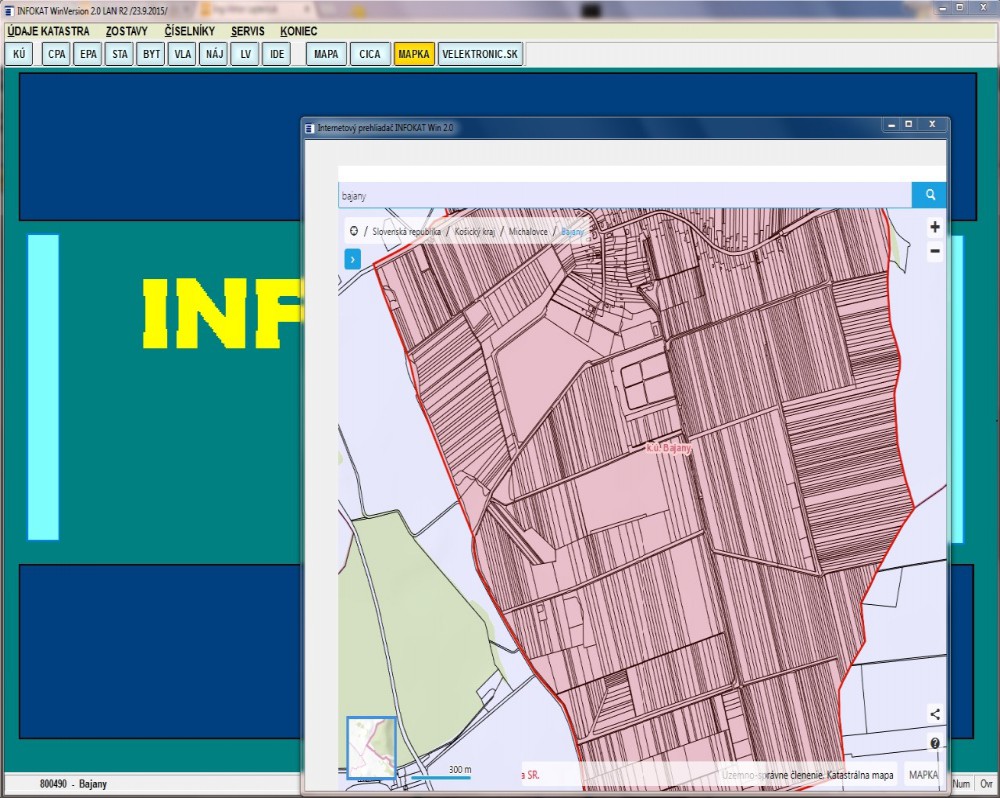Click the overview minimap thumbnail
The width and height of the screenshot is (1000, 798).
pos(371,746)
